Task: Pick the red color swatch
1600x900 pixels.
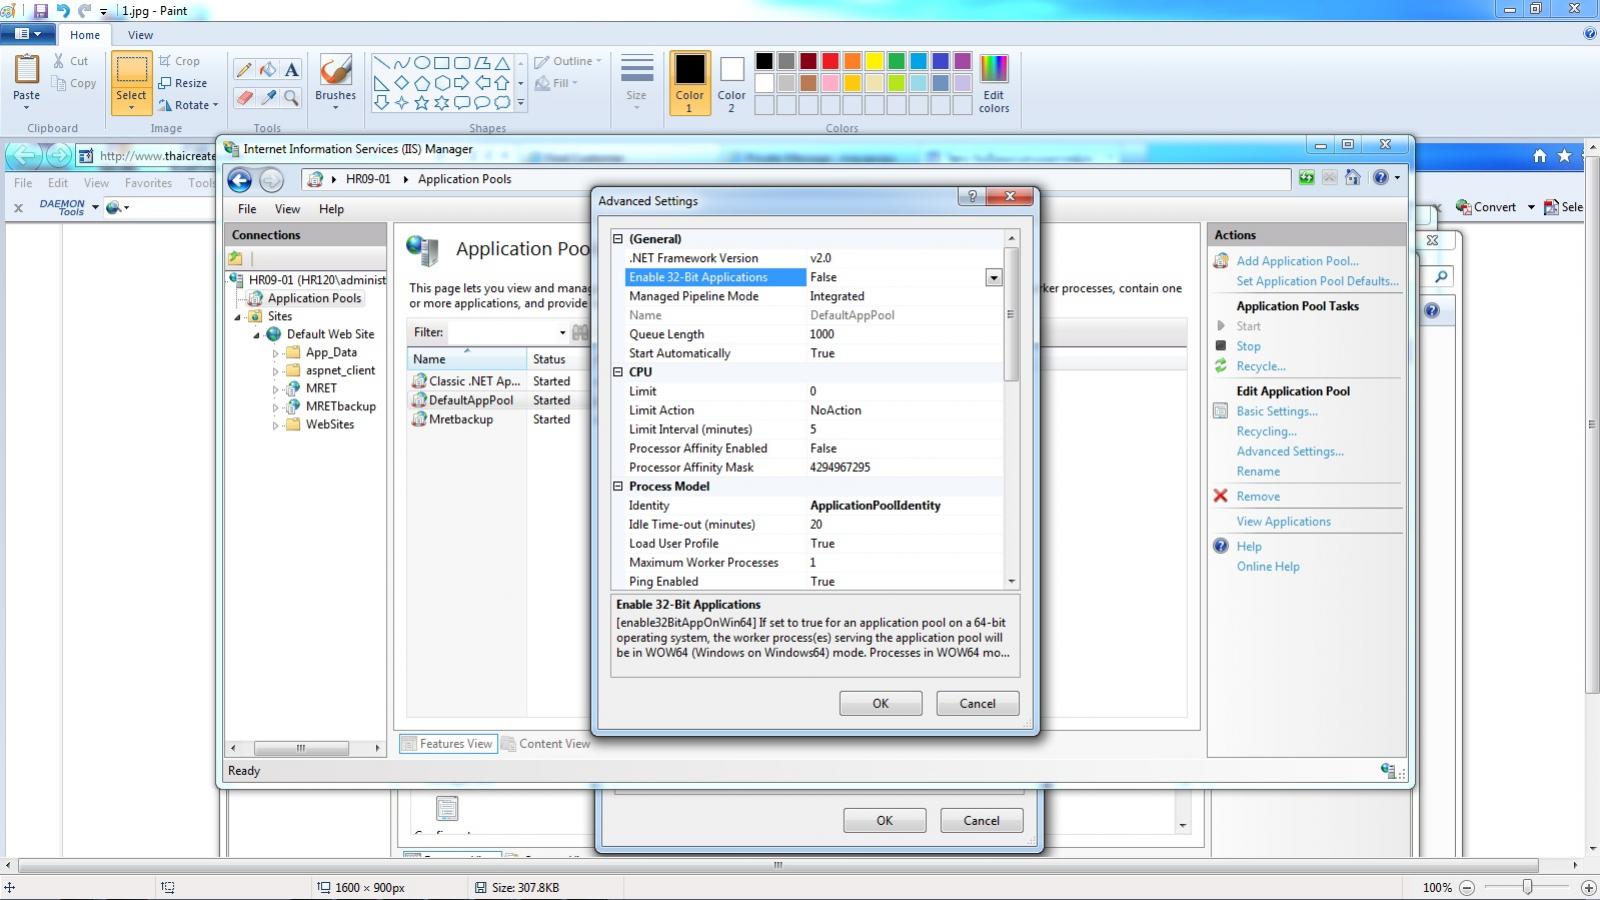Action: pos(830,62)
